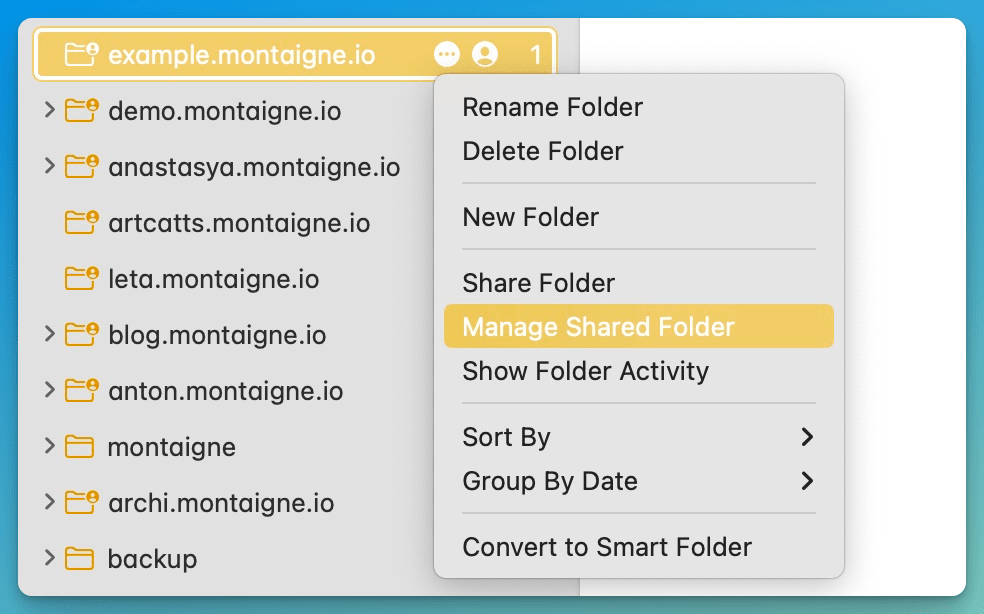Click Convert to Smart Folder
The image size is (984, 614).
(607, 547)
